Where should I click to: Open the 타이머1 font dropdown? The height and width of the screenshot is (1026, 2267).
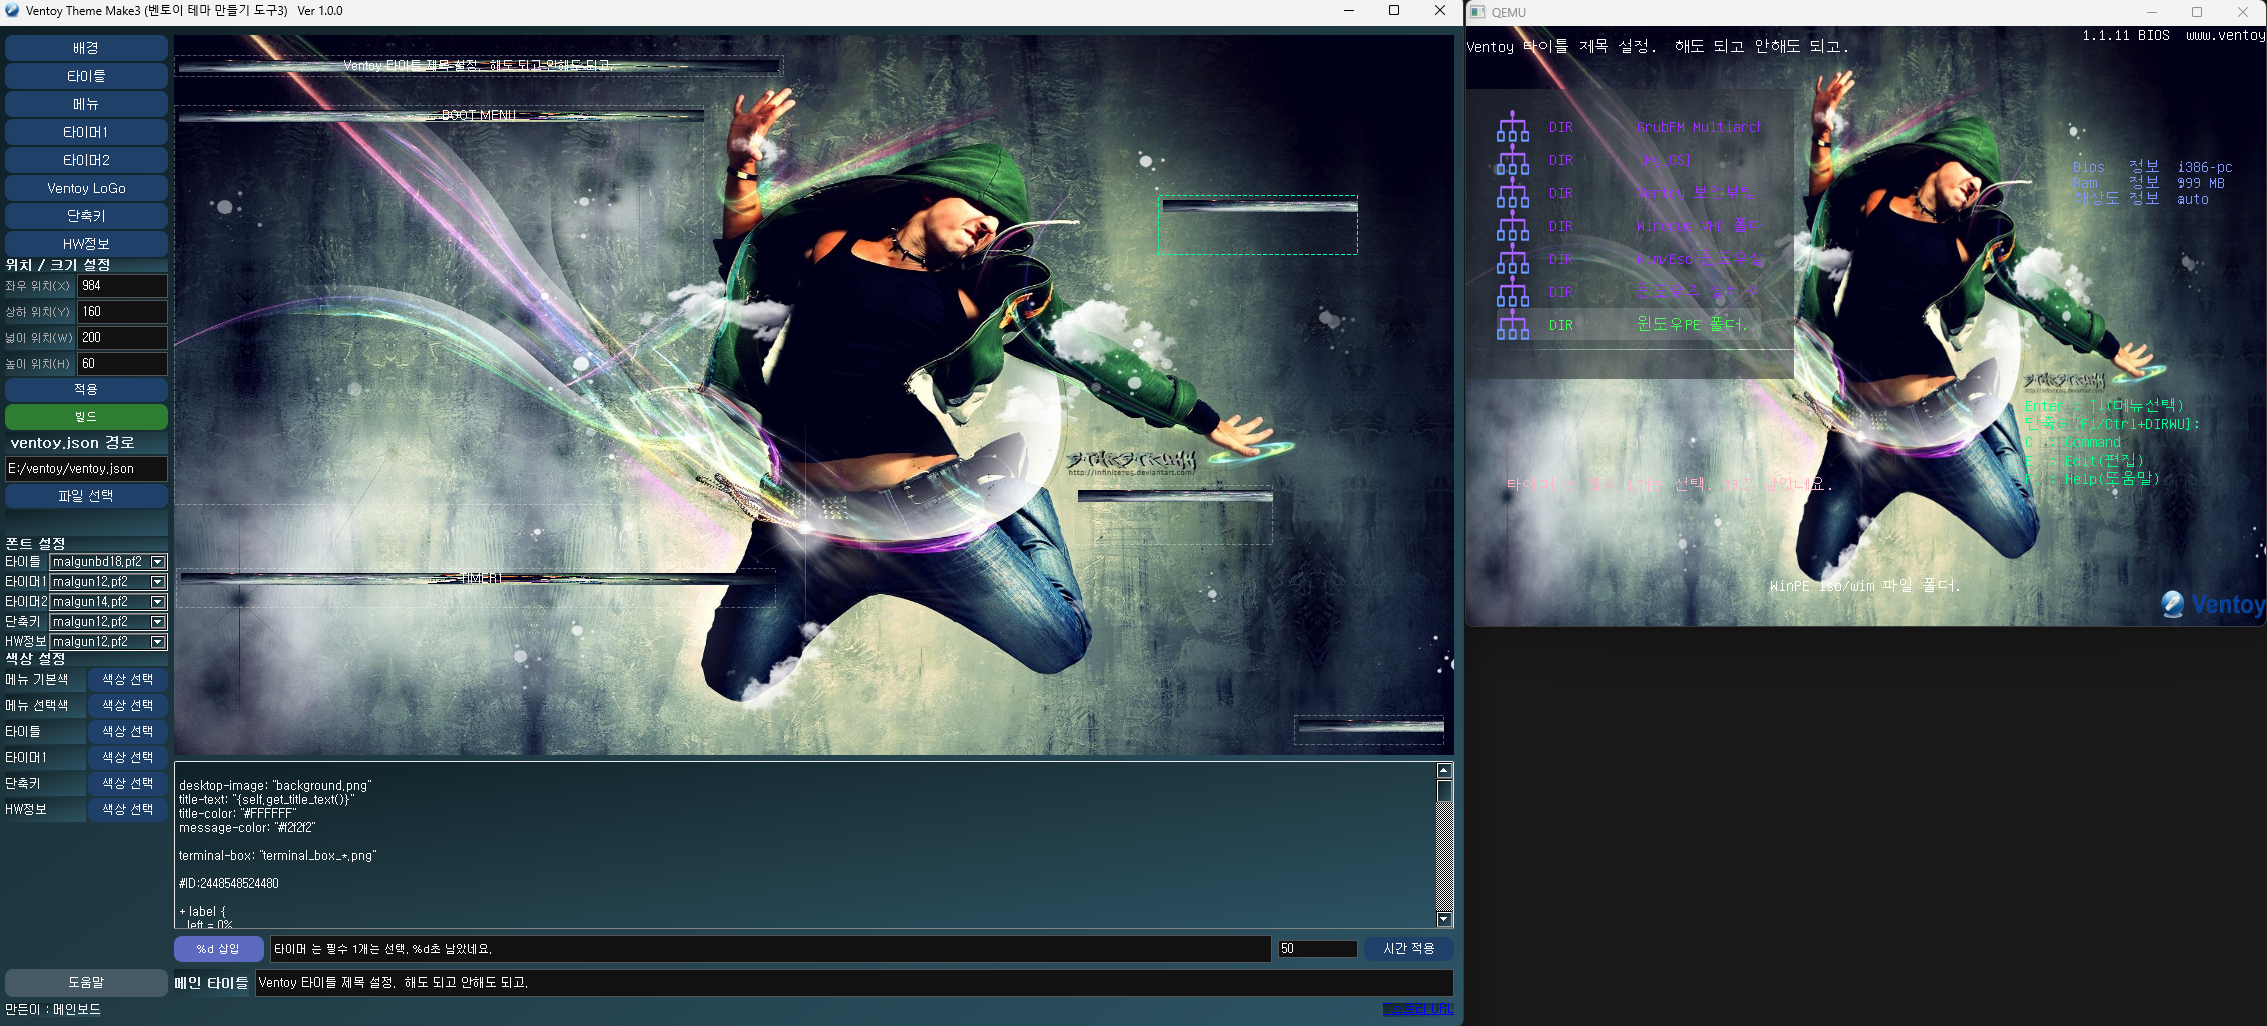(x=157, y=582)
